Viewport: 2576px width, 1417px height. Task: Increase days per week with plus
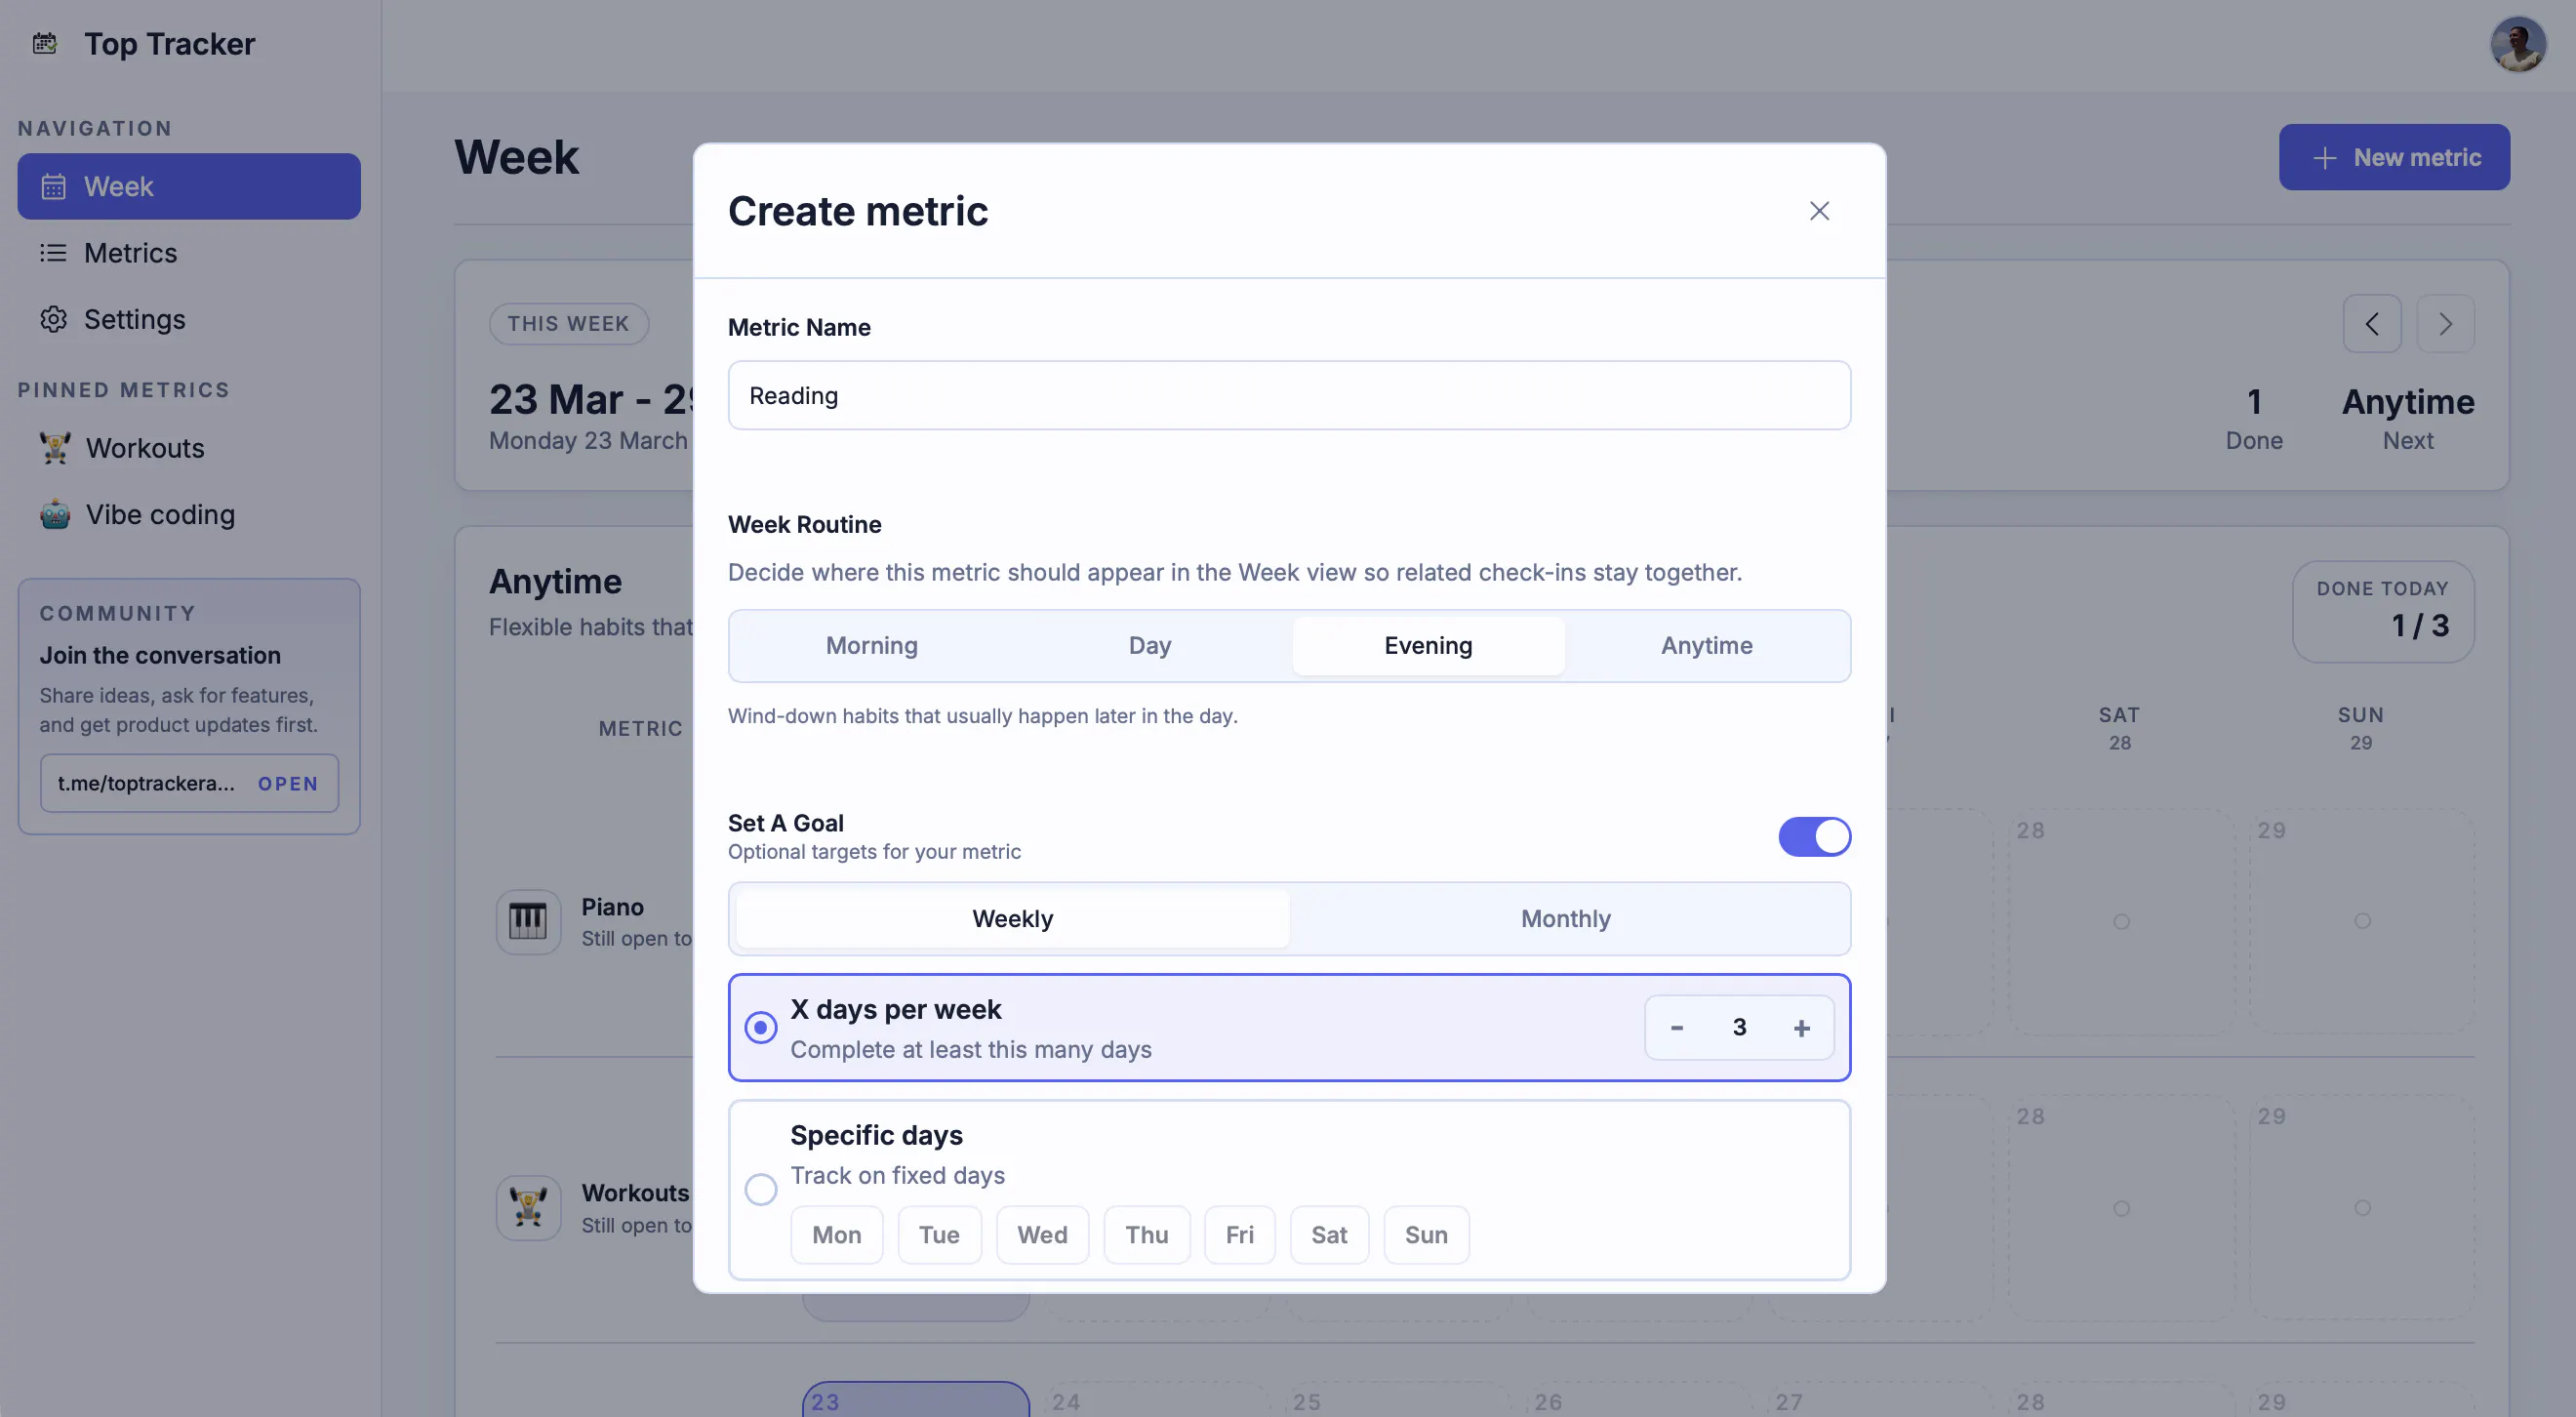click(x=1801, y=1028)
